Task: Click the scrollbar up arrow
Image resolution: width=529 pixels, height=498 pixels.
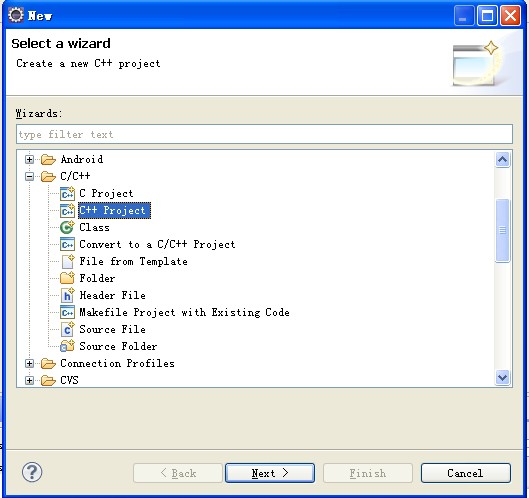Action: coord(503,159)
